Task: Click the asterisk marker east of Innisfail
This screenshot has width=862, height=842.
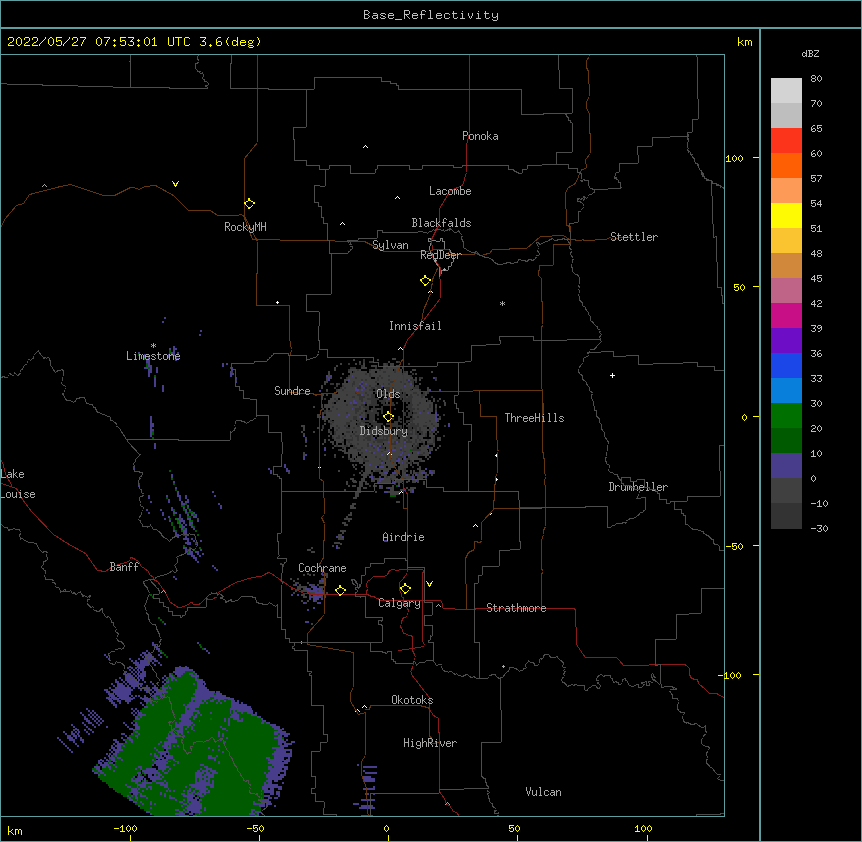Action: (x=502, y=303)
